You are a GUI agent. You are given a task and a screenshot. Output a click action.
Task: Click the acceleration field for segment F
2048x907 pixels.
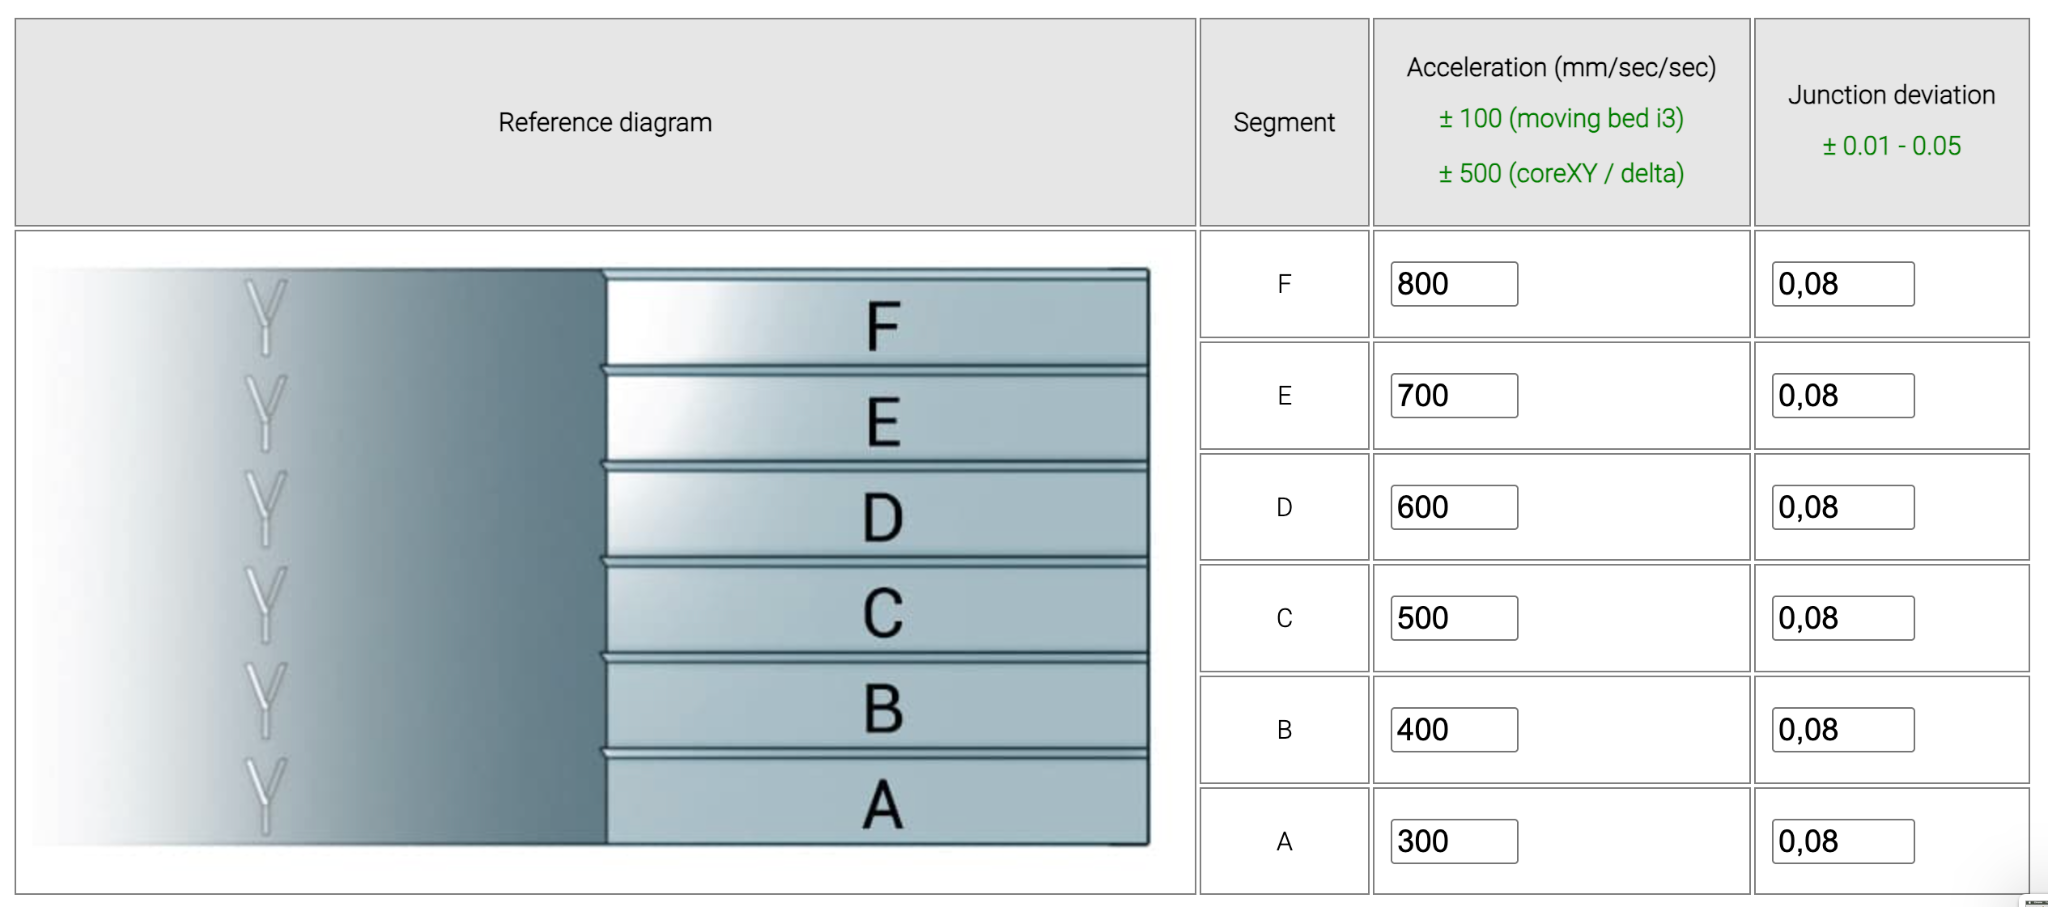(x=1454, y=284)
